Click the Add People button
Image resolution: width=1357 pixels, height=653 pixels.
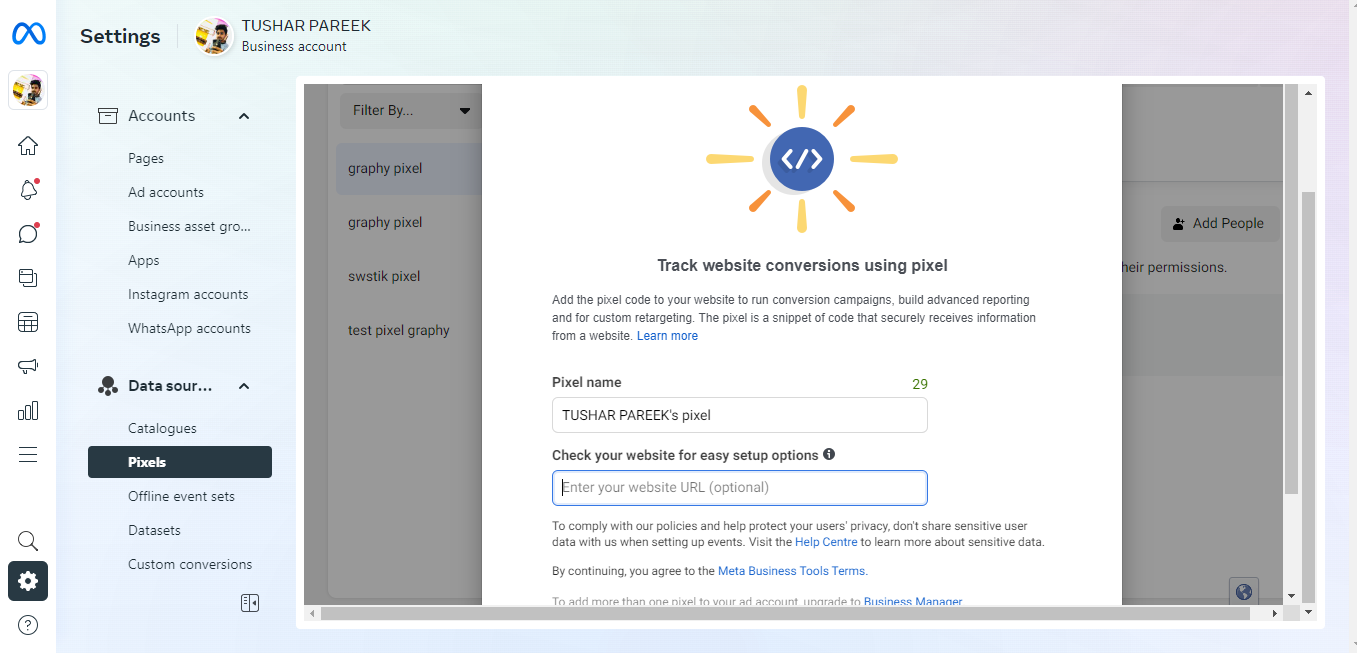click(1219, 223)
